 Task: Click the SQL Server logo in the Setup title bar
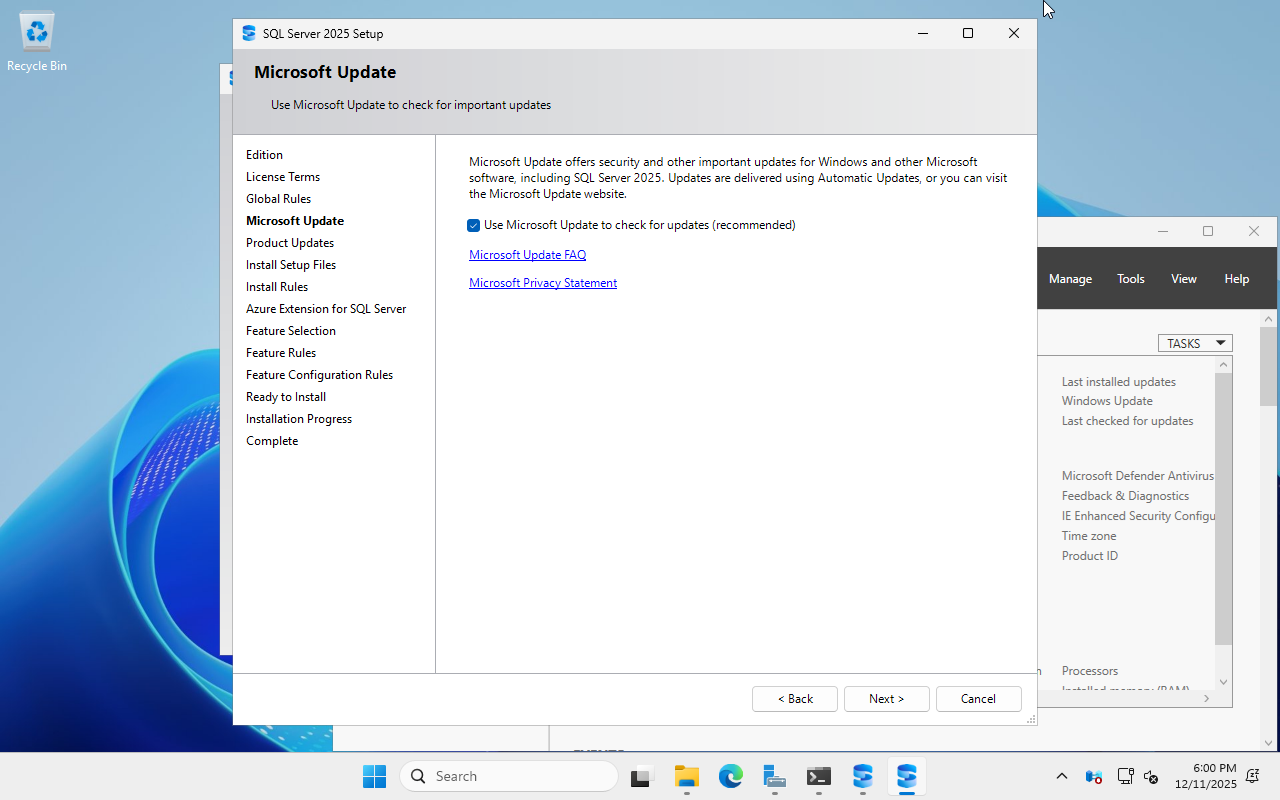(247, 33)
